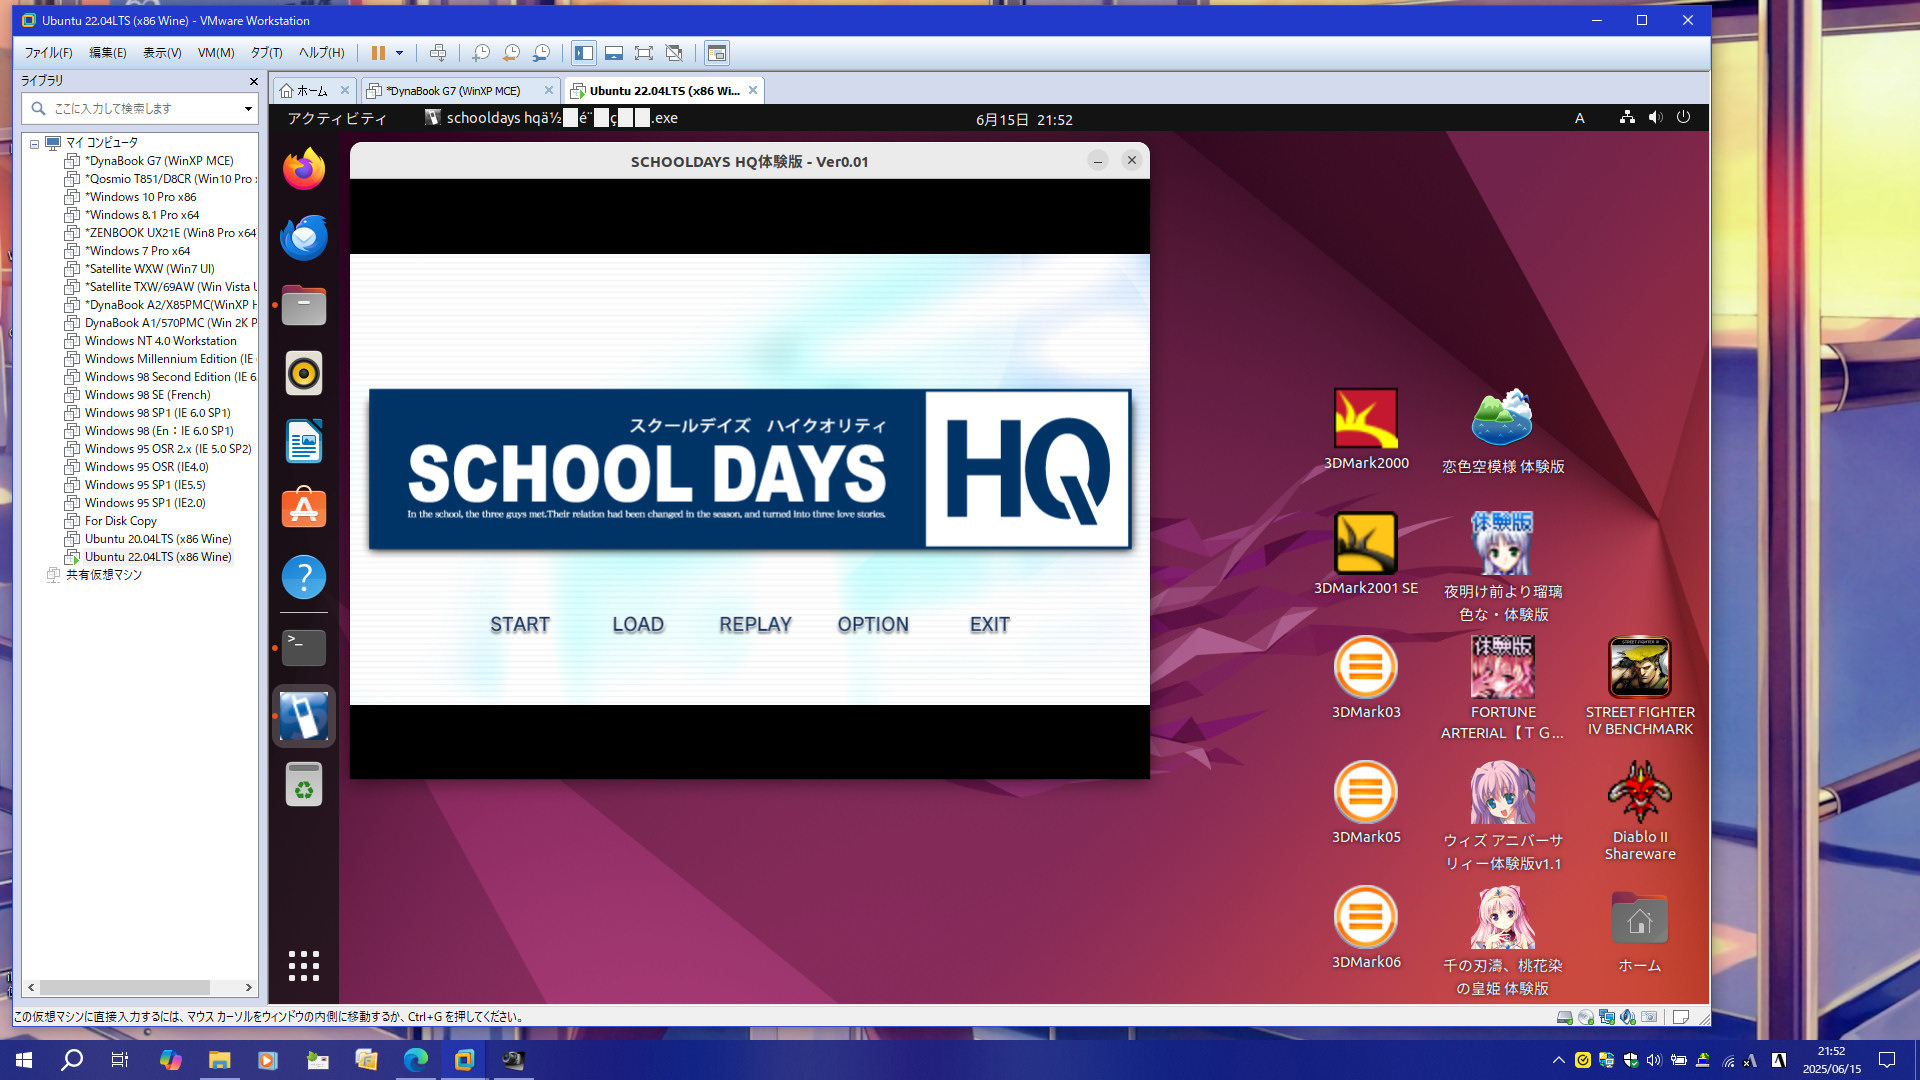Open Ubuntu Software store in the dock

click(304, 509)
